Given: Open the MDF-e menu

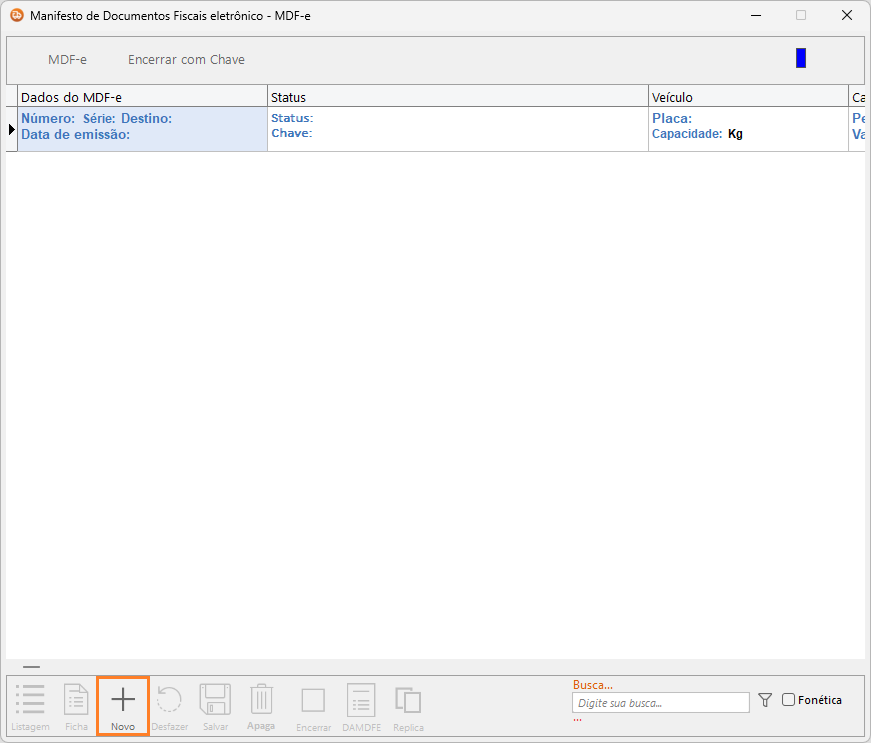Looking at the screenshot, I should (x=67, y=60).
